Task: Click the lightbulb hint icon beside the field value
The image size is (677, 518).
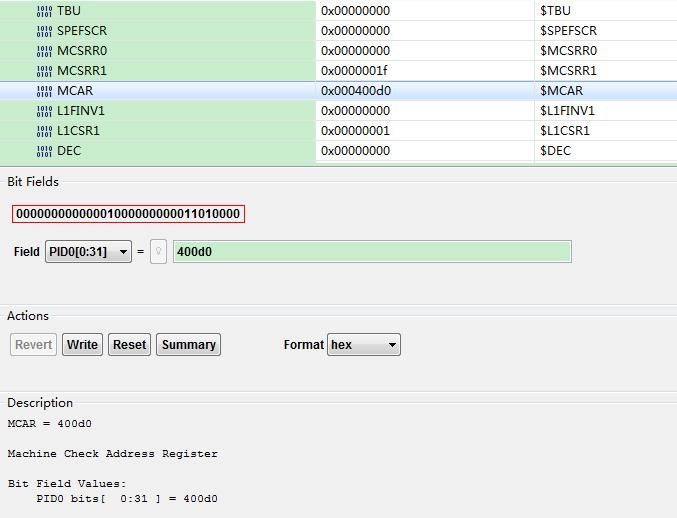Action: pos(158,252)
